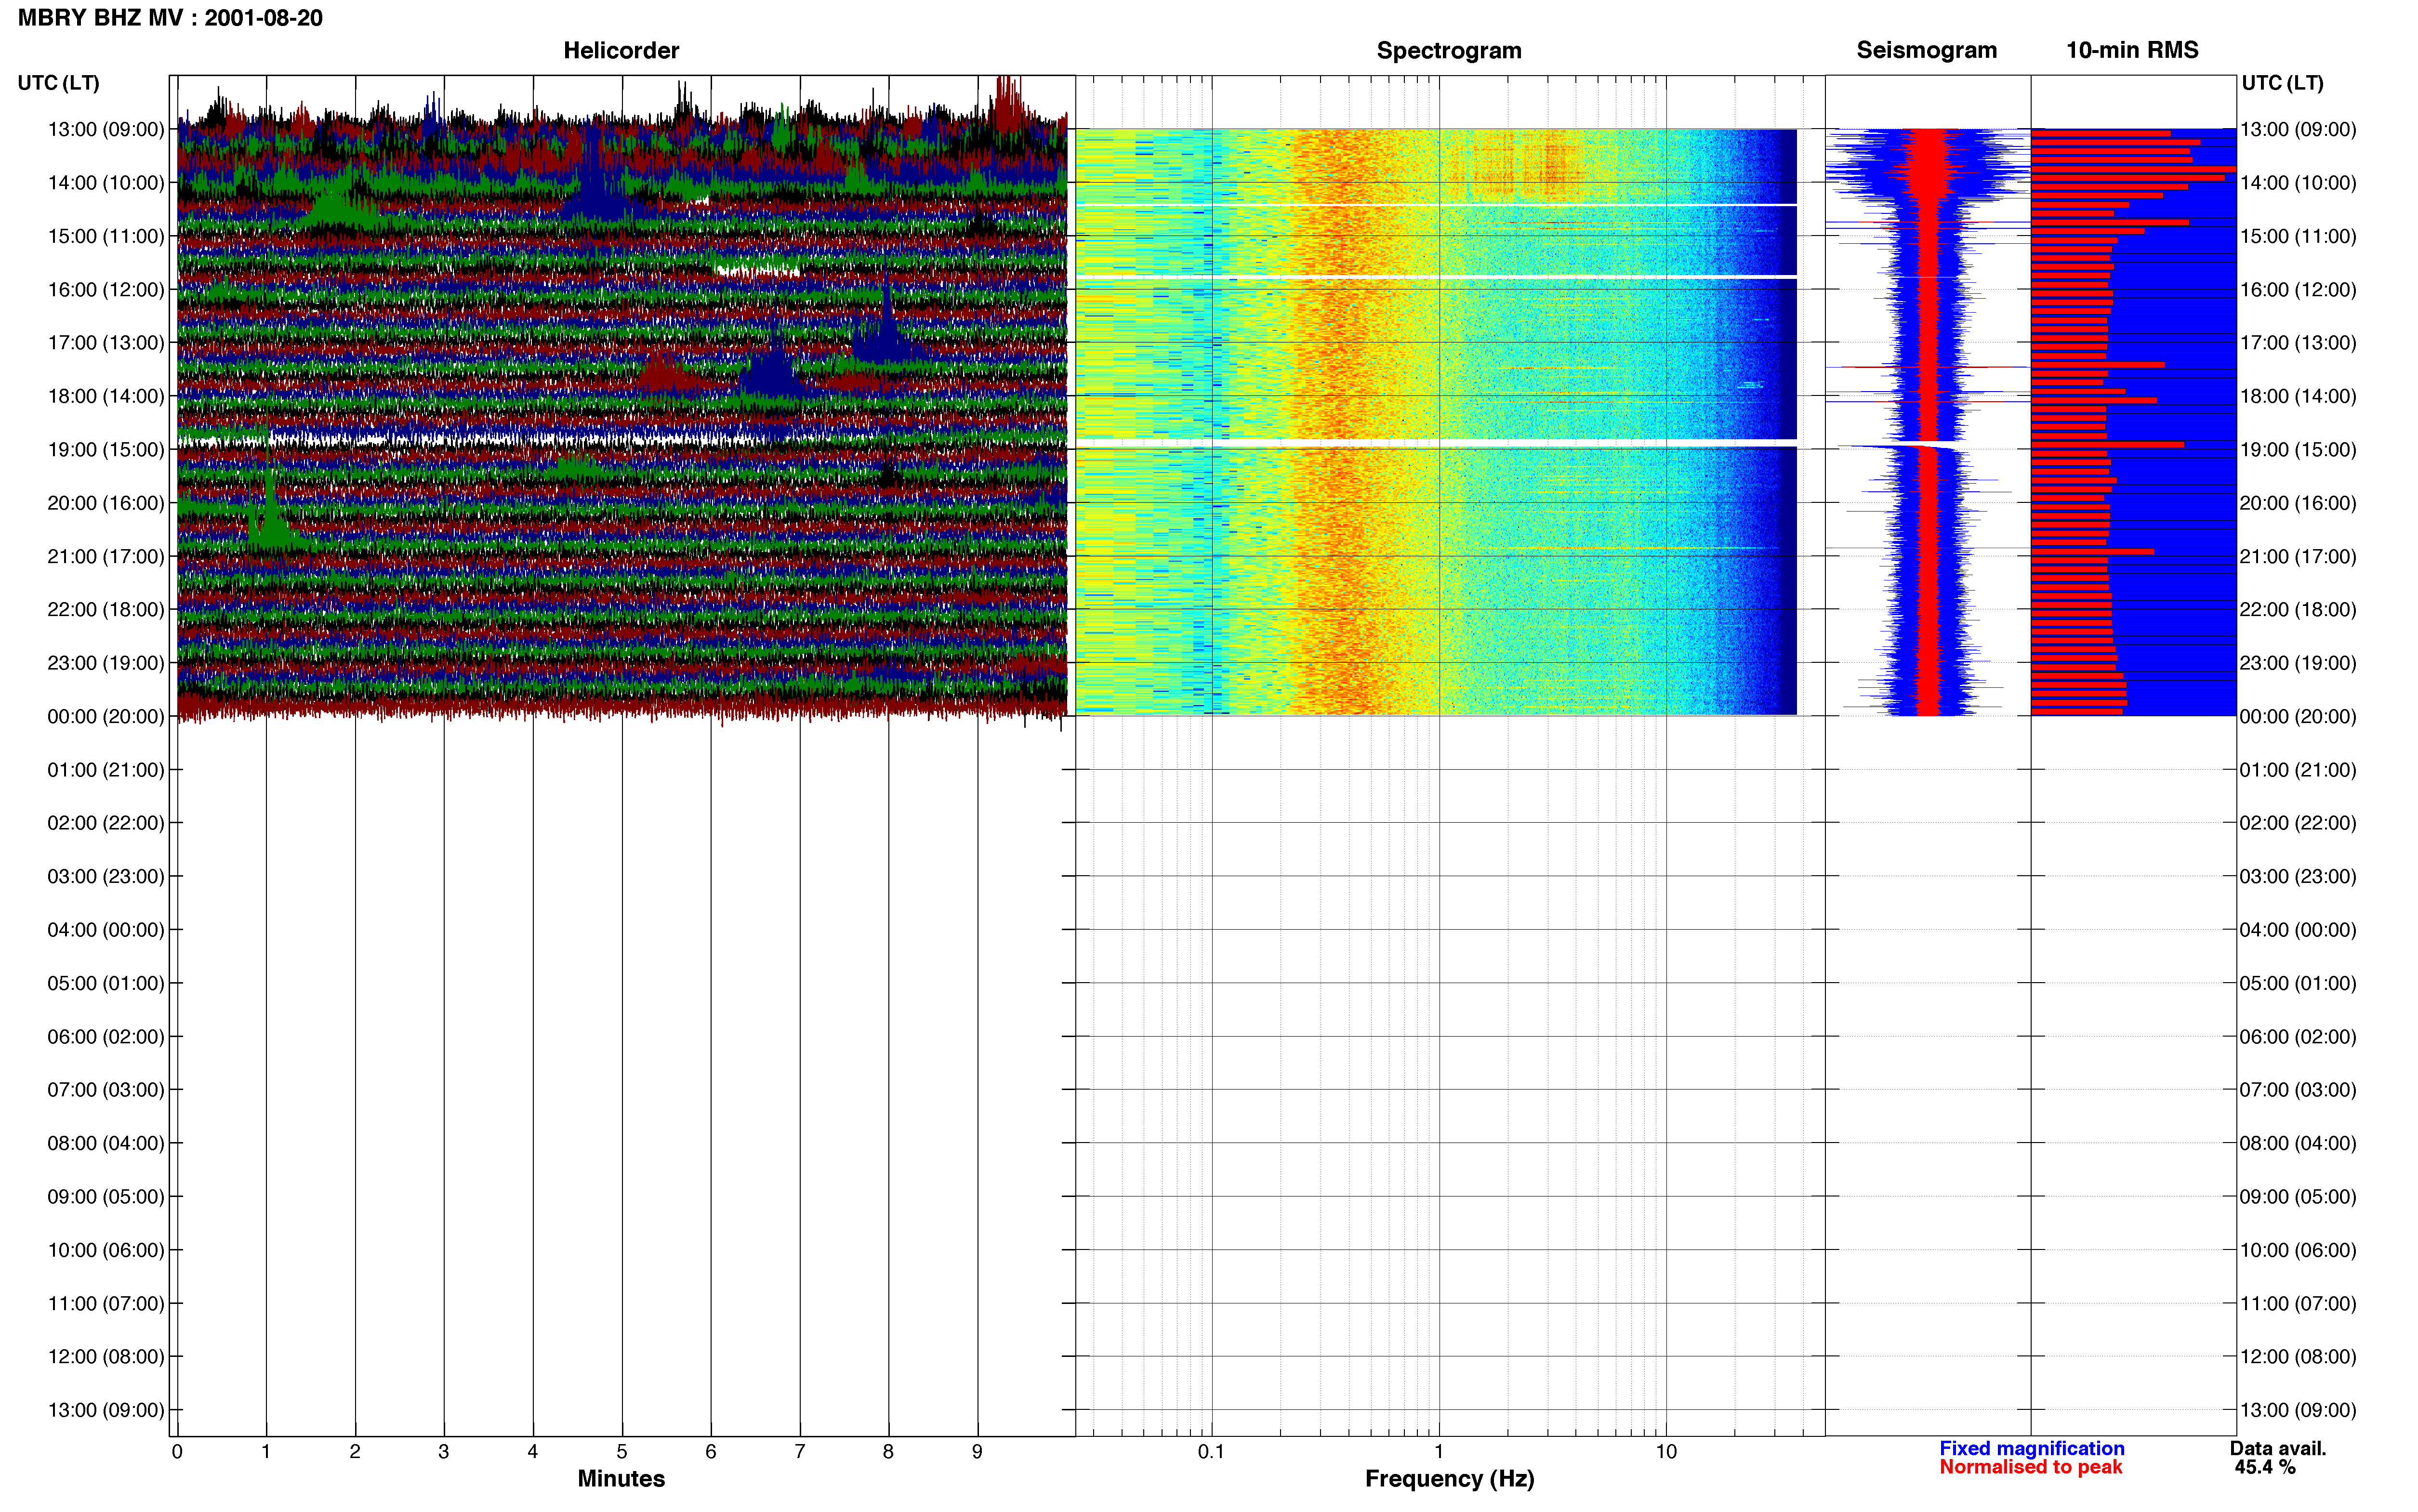Click the '45.4 %' data availability value
Image resolution: width=2418 pixels, height=1512 pixels.
pyautogui.click(x=2265, y=1467)
